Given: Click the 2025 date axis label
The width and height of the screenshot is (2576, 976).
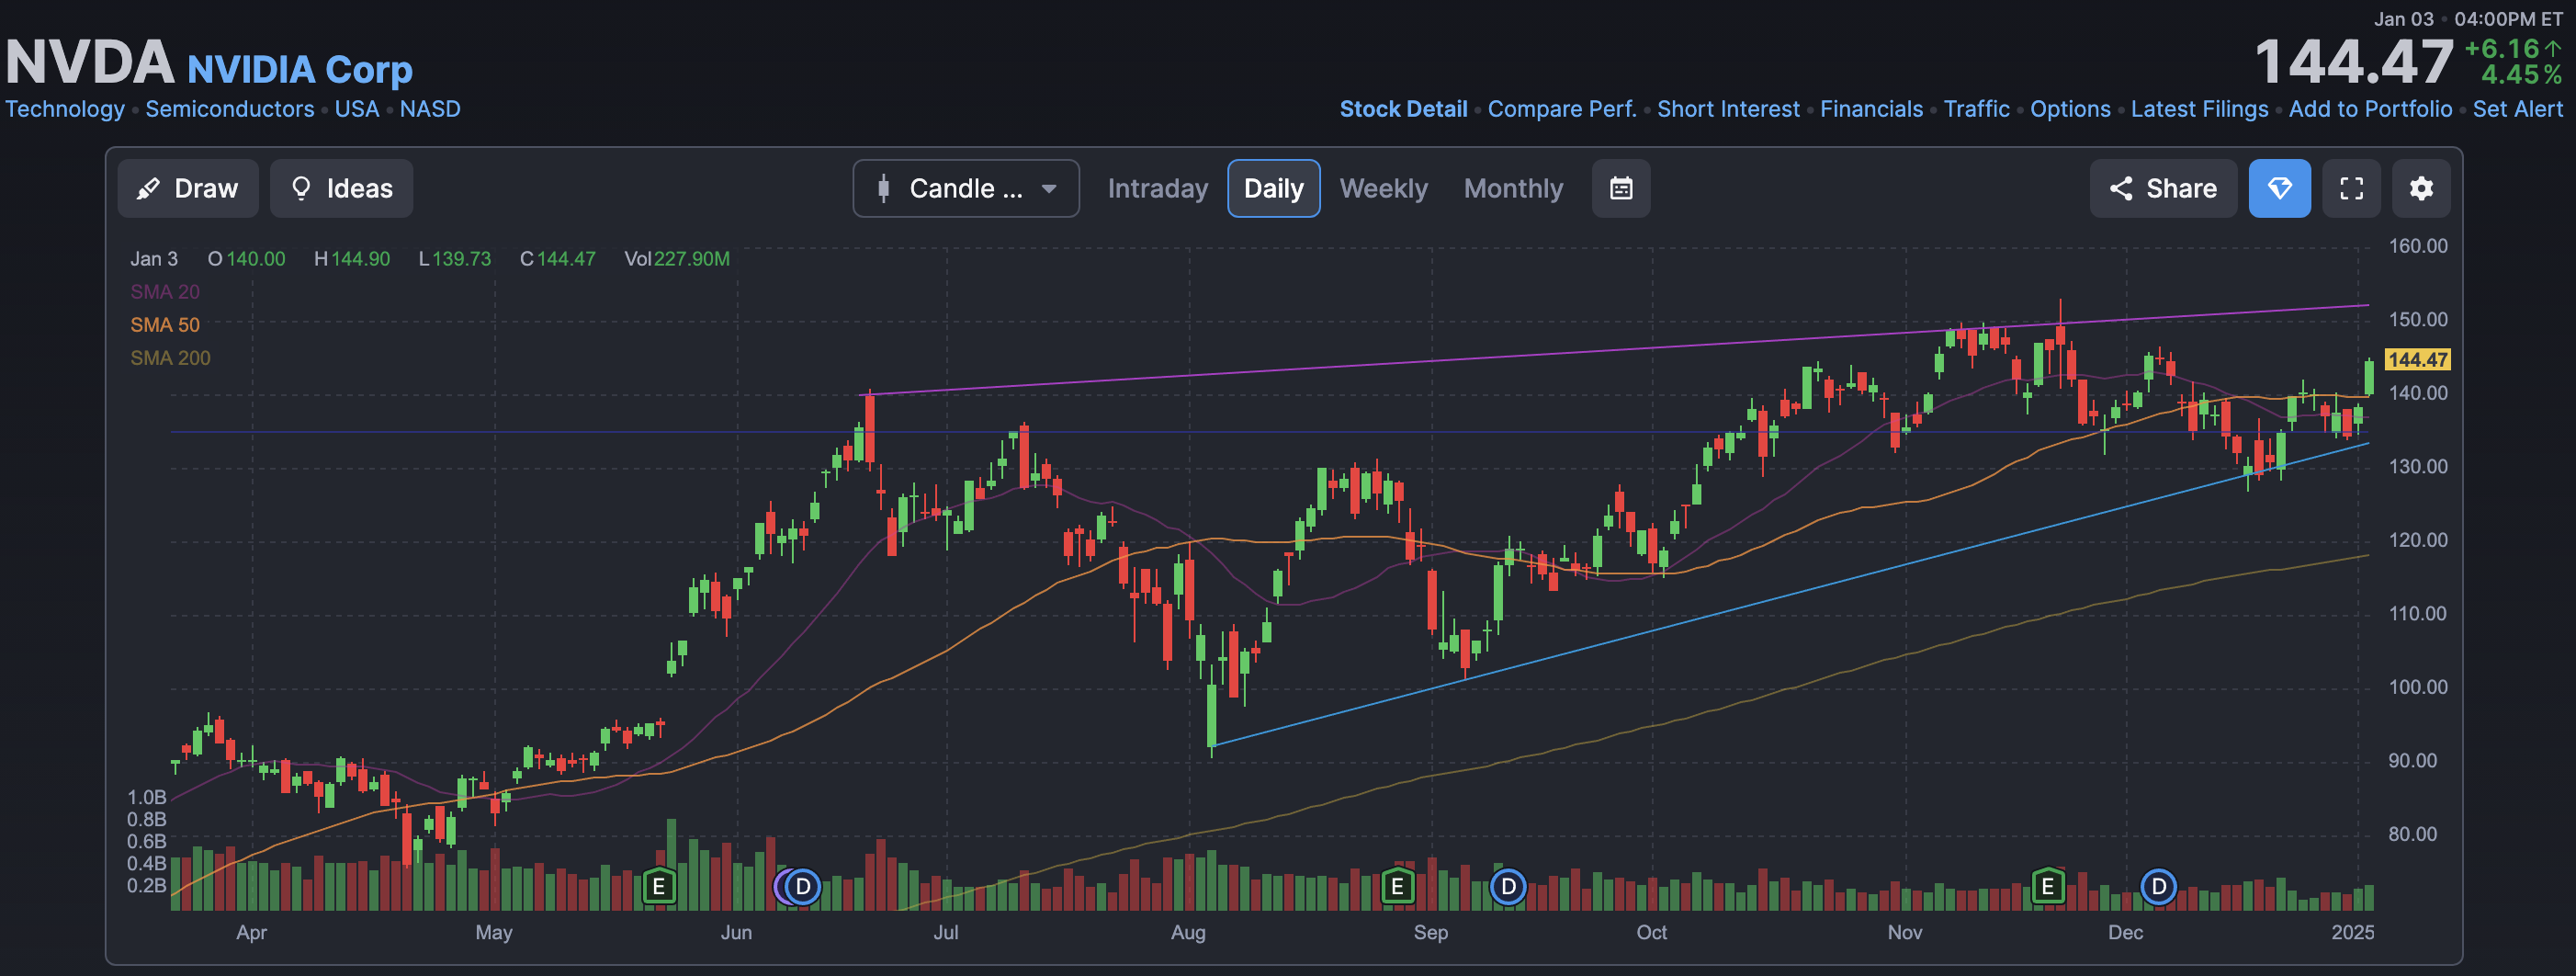Looking at the screenshot, I should click(2352, 932).
